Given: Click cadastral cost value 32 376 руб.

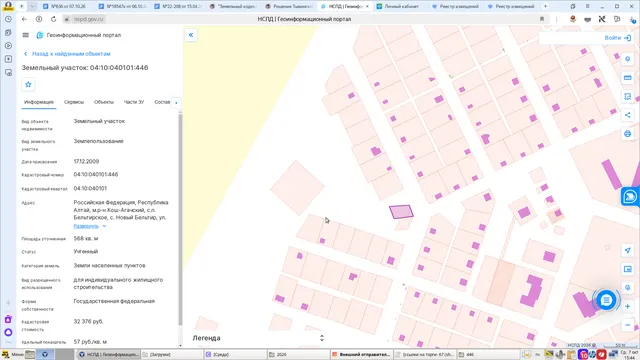Looking at the screenshot, I should coord(88,322).
